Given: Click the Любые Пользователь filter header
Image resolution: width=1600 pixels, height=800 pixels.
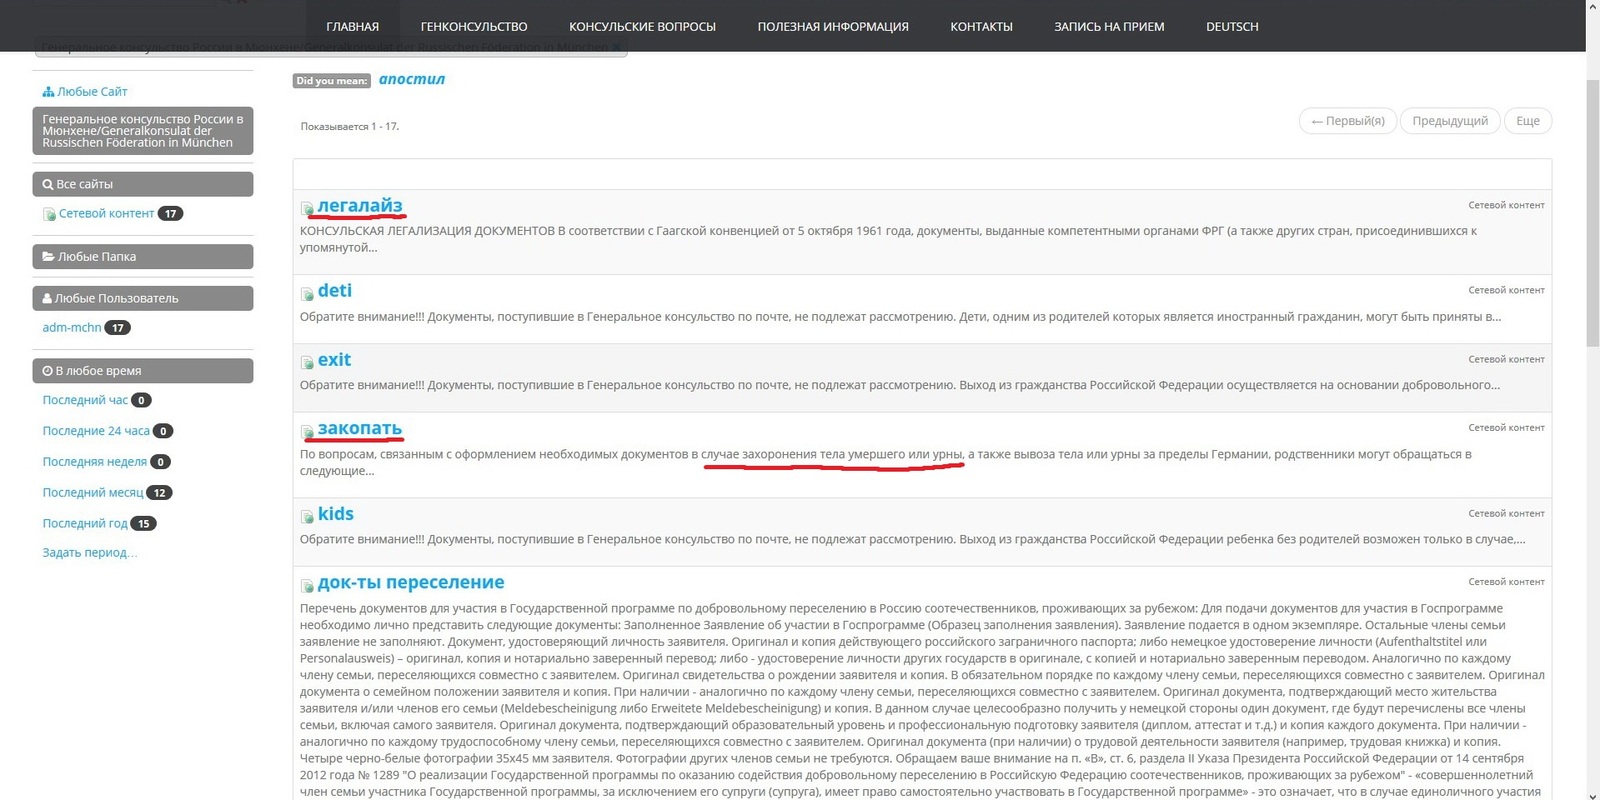Looking at the screenshot, I should [x=142, y=298].
